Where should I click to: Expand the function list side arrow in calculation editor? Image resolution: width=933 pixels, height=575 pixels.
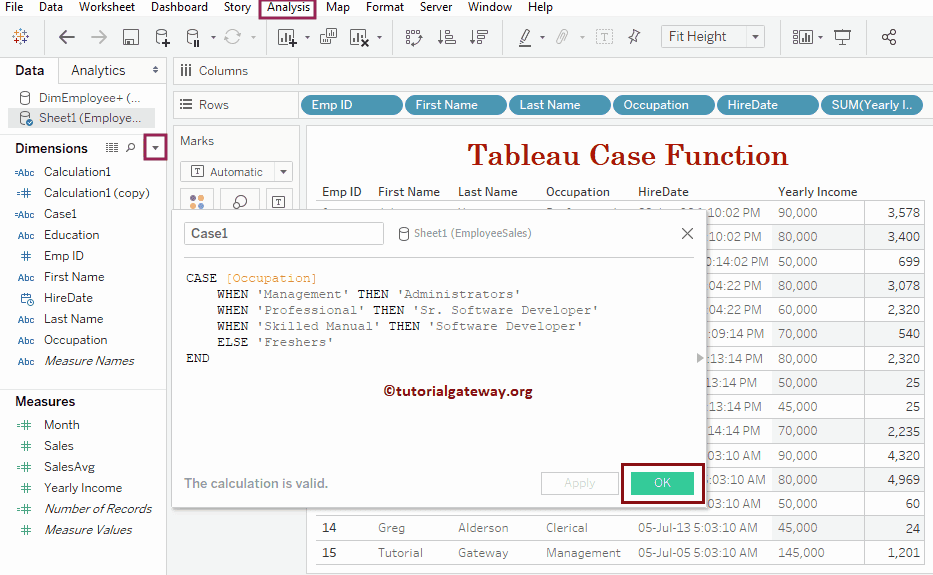700,358
